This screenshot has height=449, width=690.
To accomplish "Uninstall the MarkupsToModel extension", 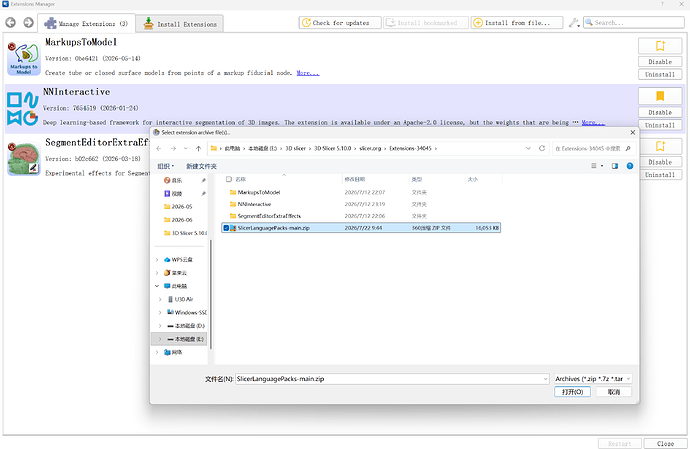I will tap(660, 74).
